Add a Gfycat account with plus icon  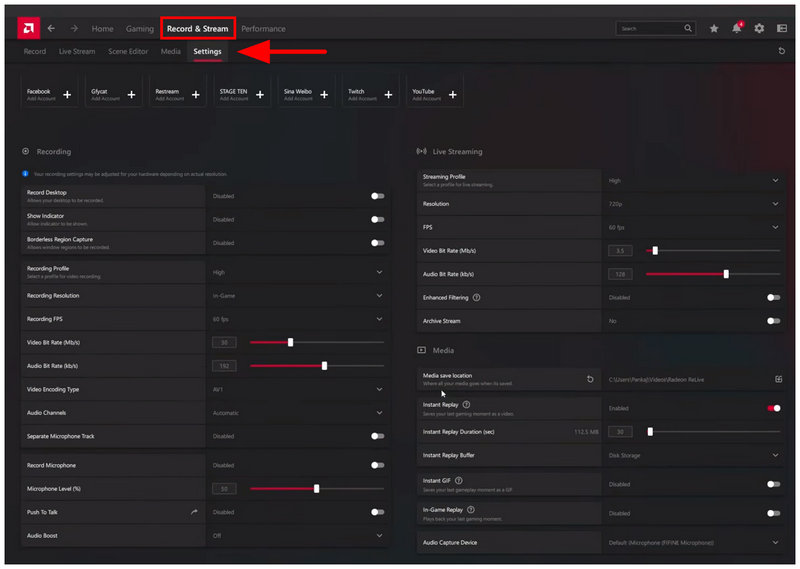click(131, 94)
